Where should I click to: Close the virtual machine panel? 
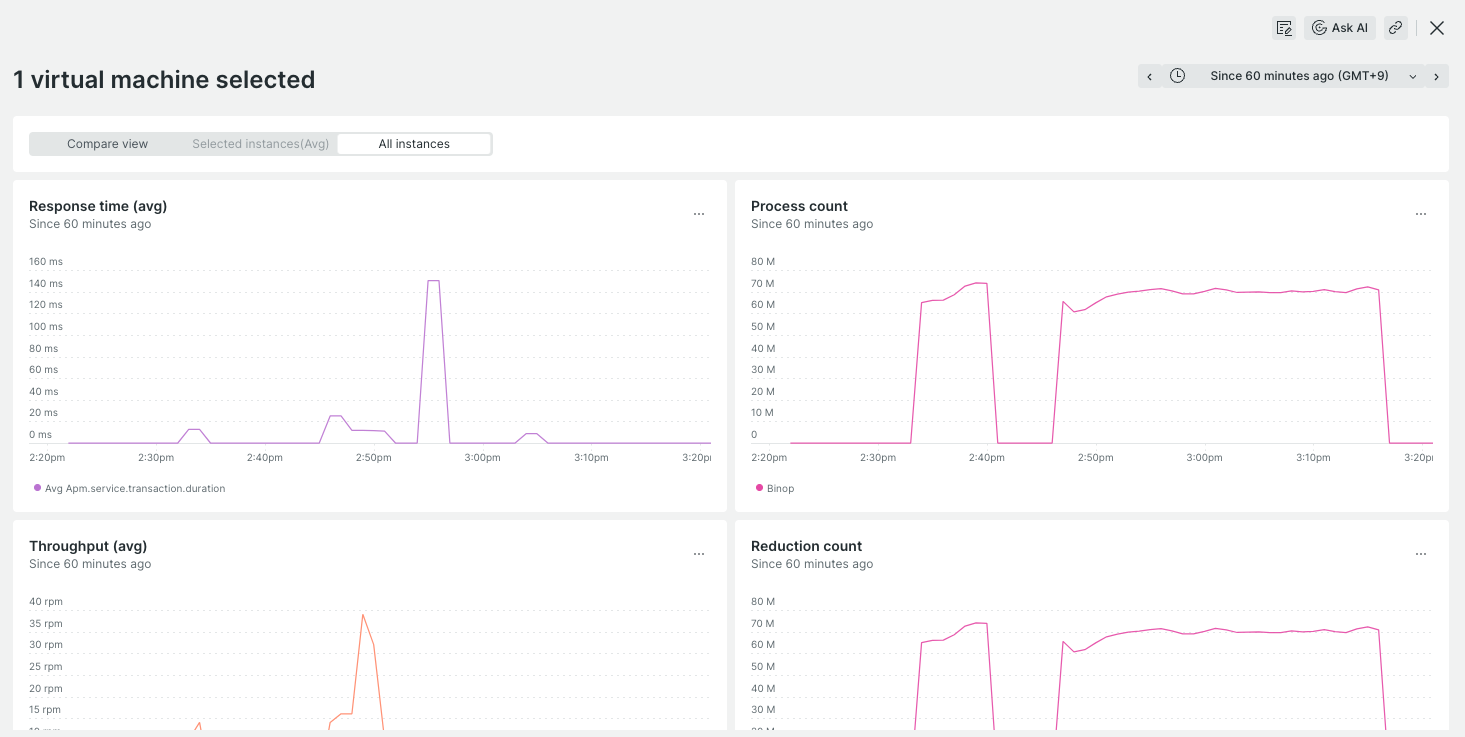(x=1437, y=28)
